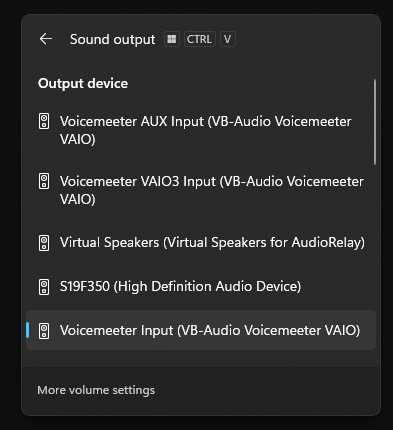Click the V shortcut key badge

point(227,39)
